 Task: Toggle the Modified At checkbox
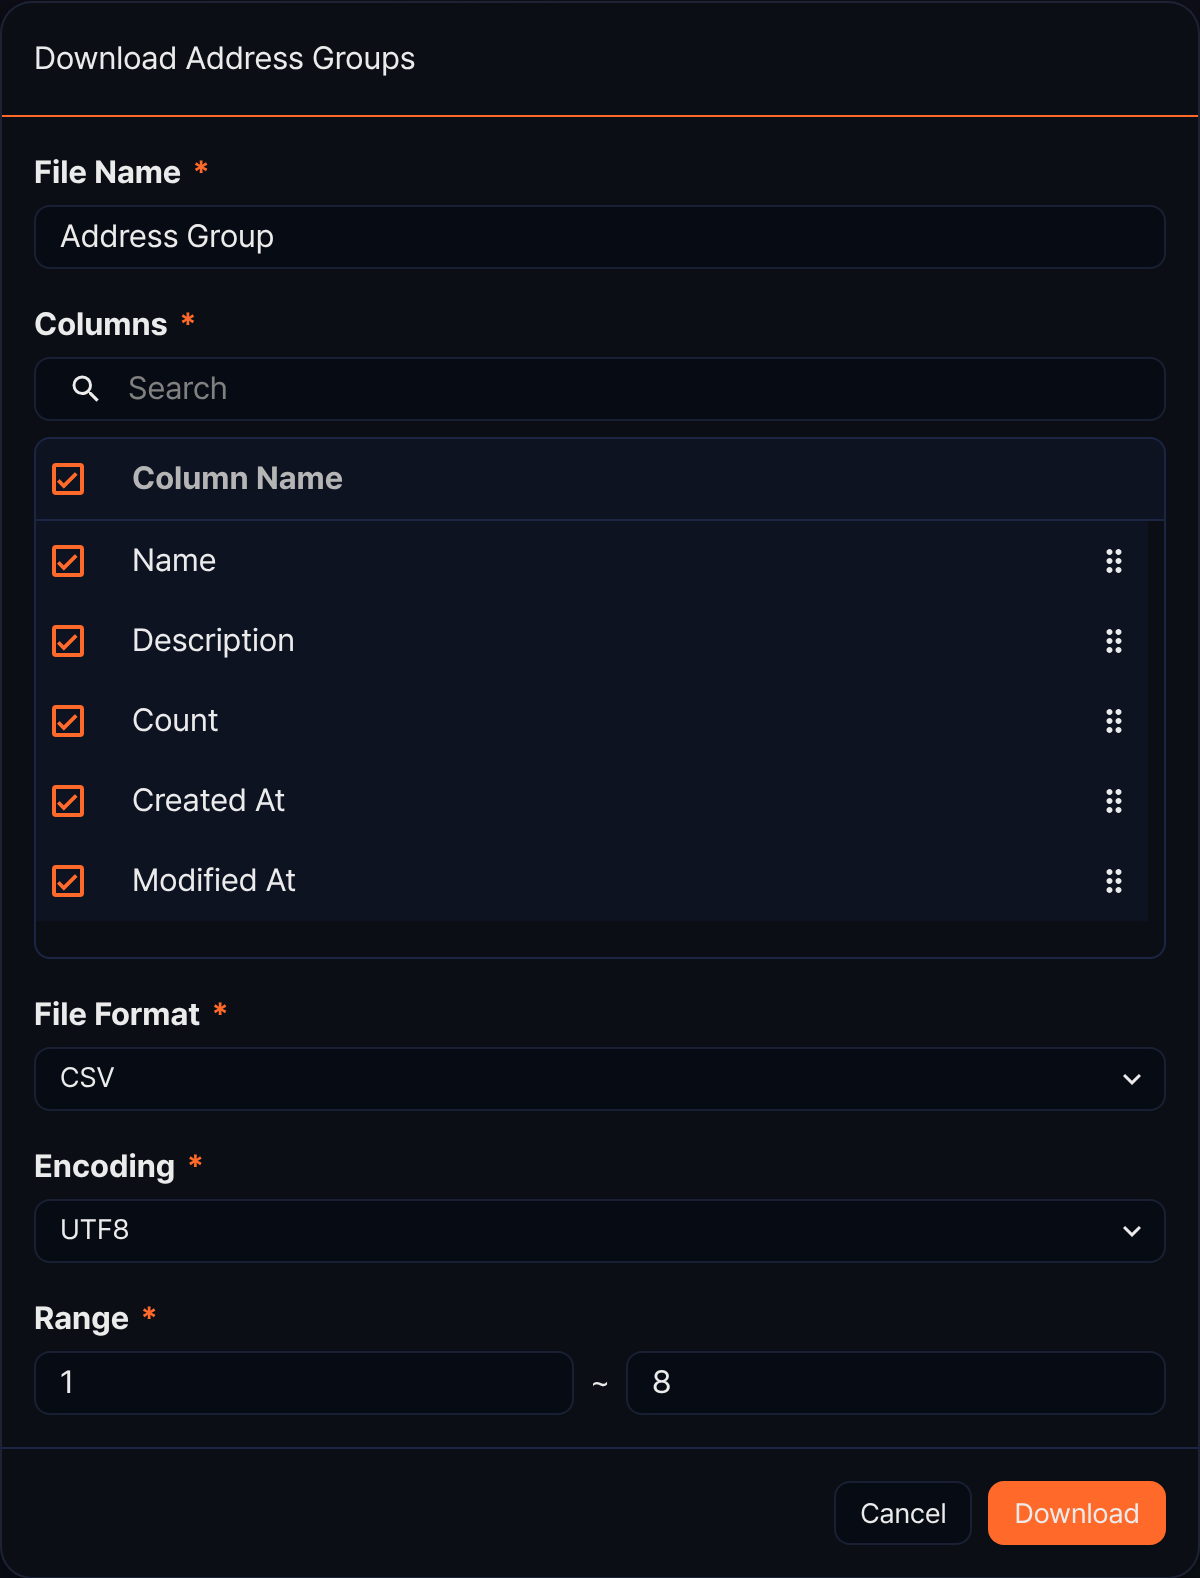pyautogui.click(x=68, y=881)
